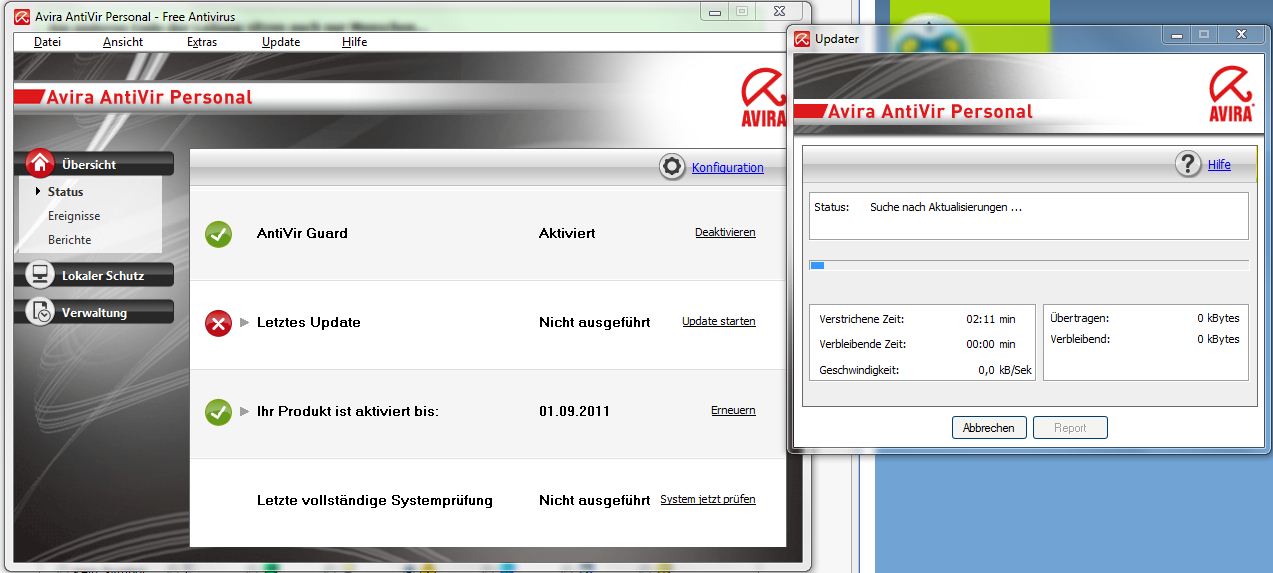Click the update progress bar
The height and width of the screenshot is (573, 1273).
1028,265
